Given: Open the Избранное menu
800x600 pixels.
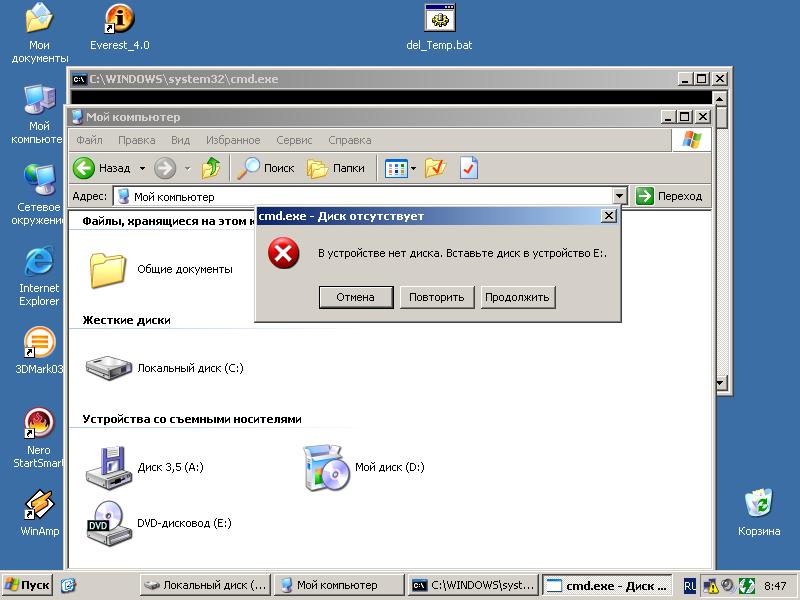Looking at the screenshot, I should point(233,140).
